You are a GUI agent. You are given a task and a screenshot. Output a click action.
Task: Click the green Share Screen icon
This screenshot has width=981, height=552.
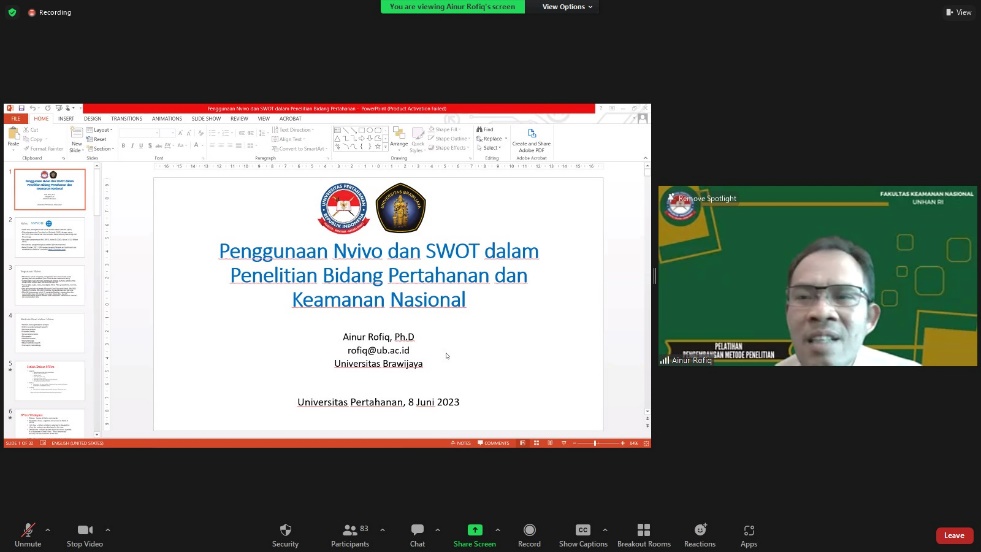click(x=475, y=530)
